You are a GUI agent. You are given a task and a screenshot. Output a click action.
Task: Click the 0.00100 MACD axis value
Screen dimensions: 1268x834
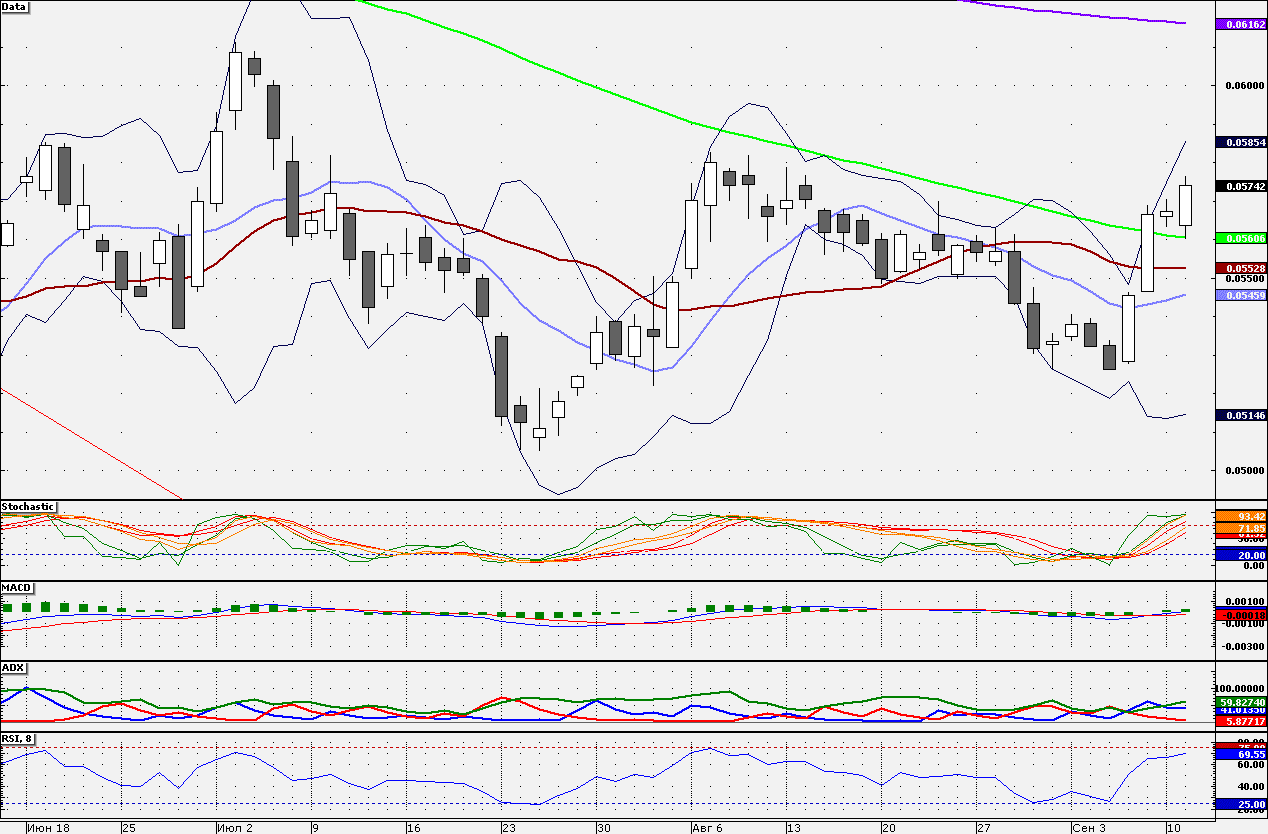point(1245,602)
